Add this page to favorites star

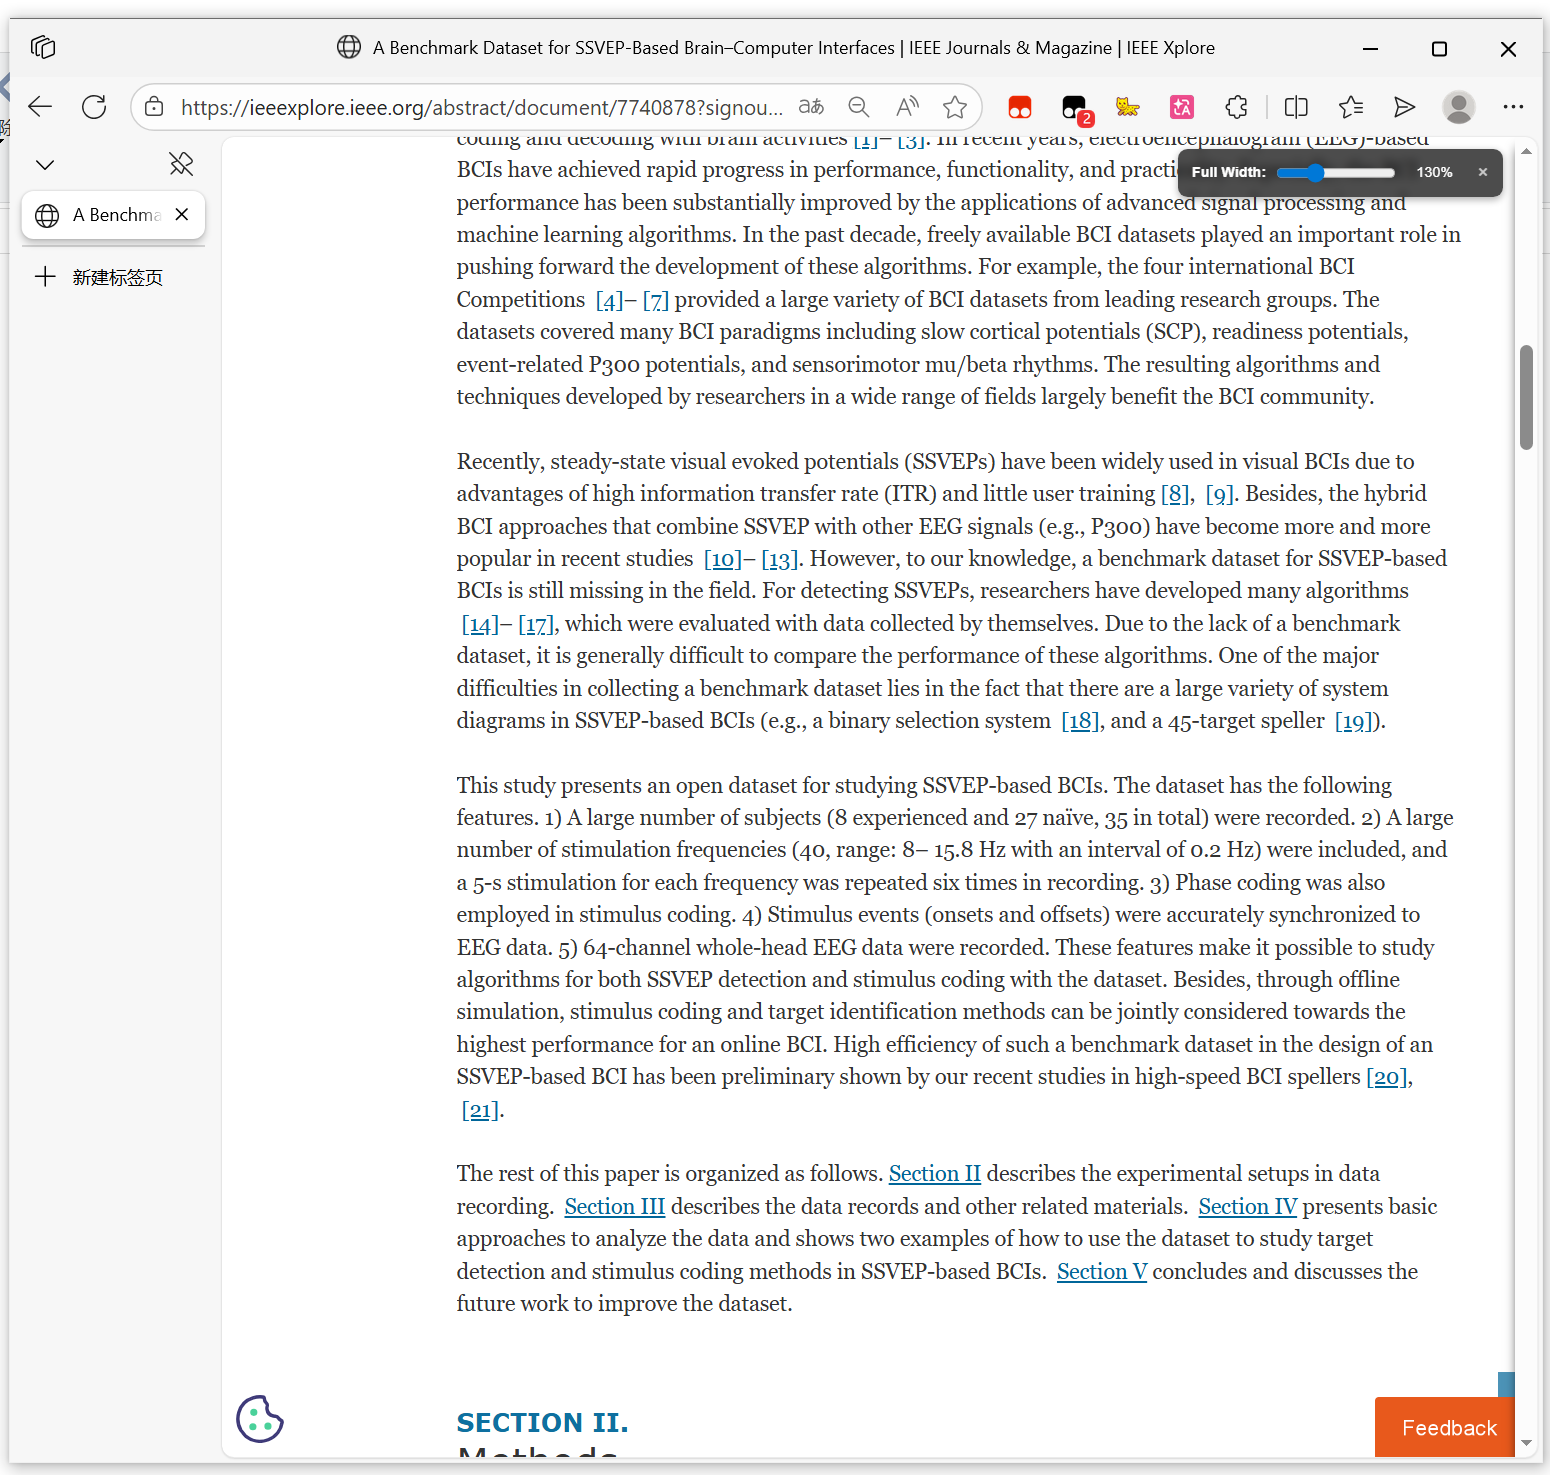(x=955, y=107)
